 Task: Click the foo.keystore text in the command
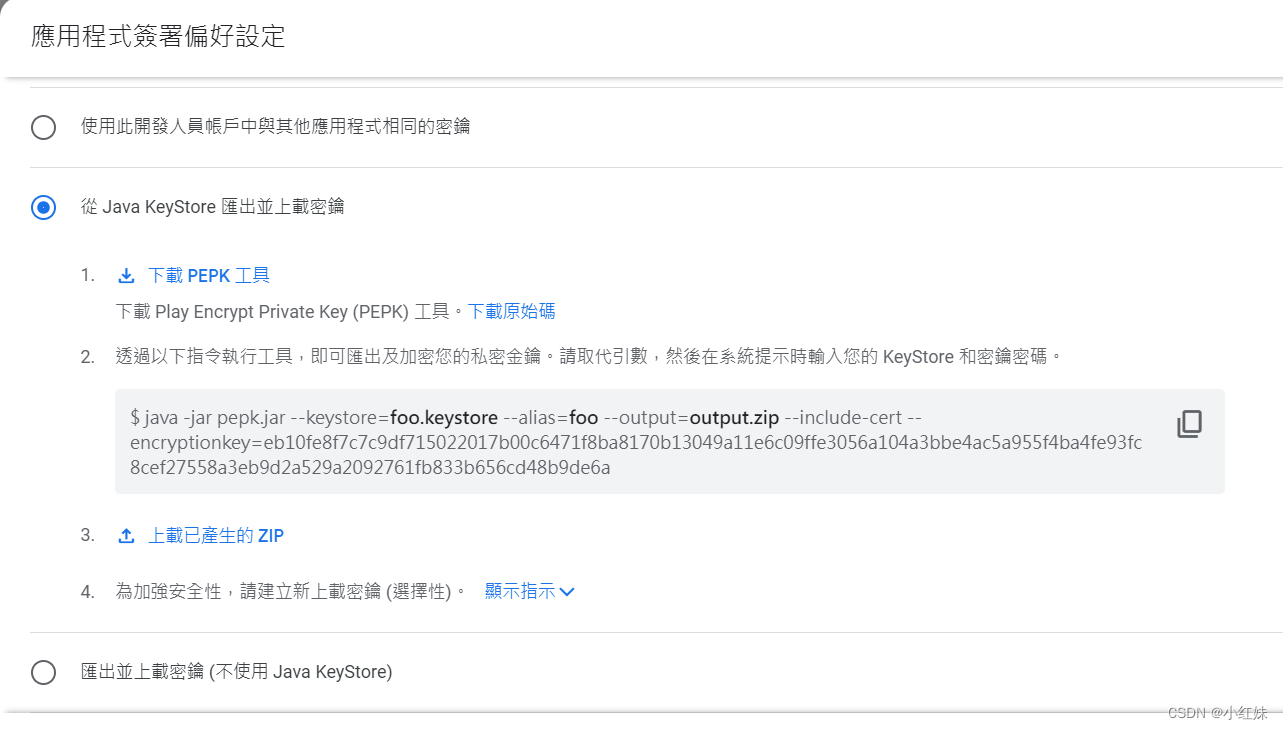pos(446,417)
